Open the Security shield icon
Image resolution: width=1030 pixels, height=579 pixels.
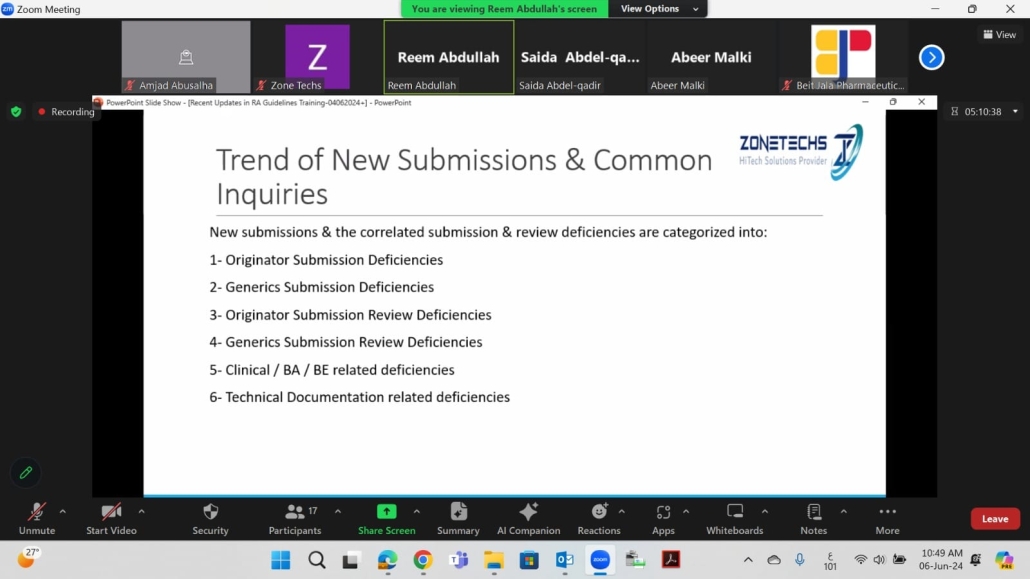(210, 513)
